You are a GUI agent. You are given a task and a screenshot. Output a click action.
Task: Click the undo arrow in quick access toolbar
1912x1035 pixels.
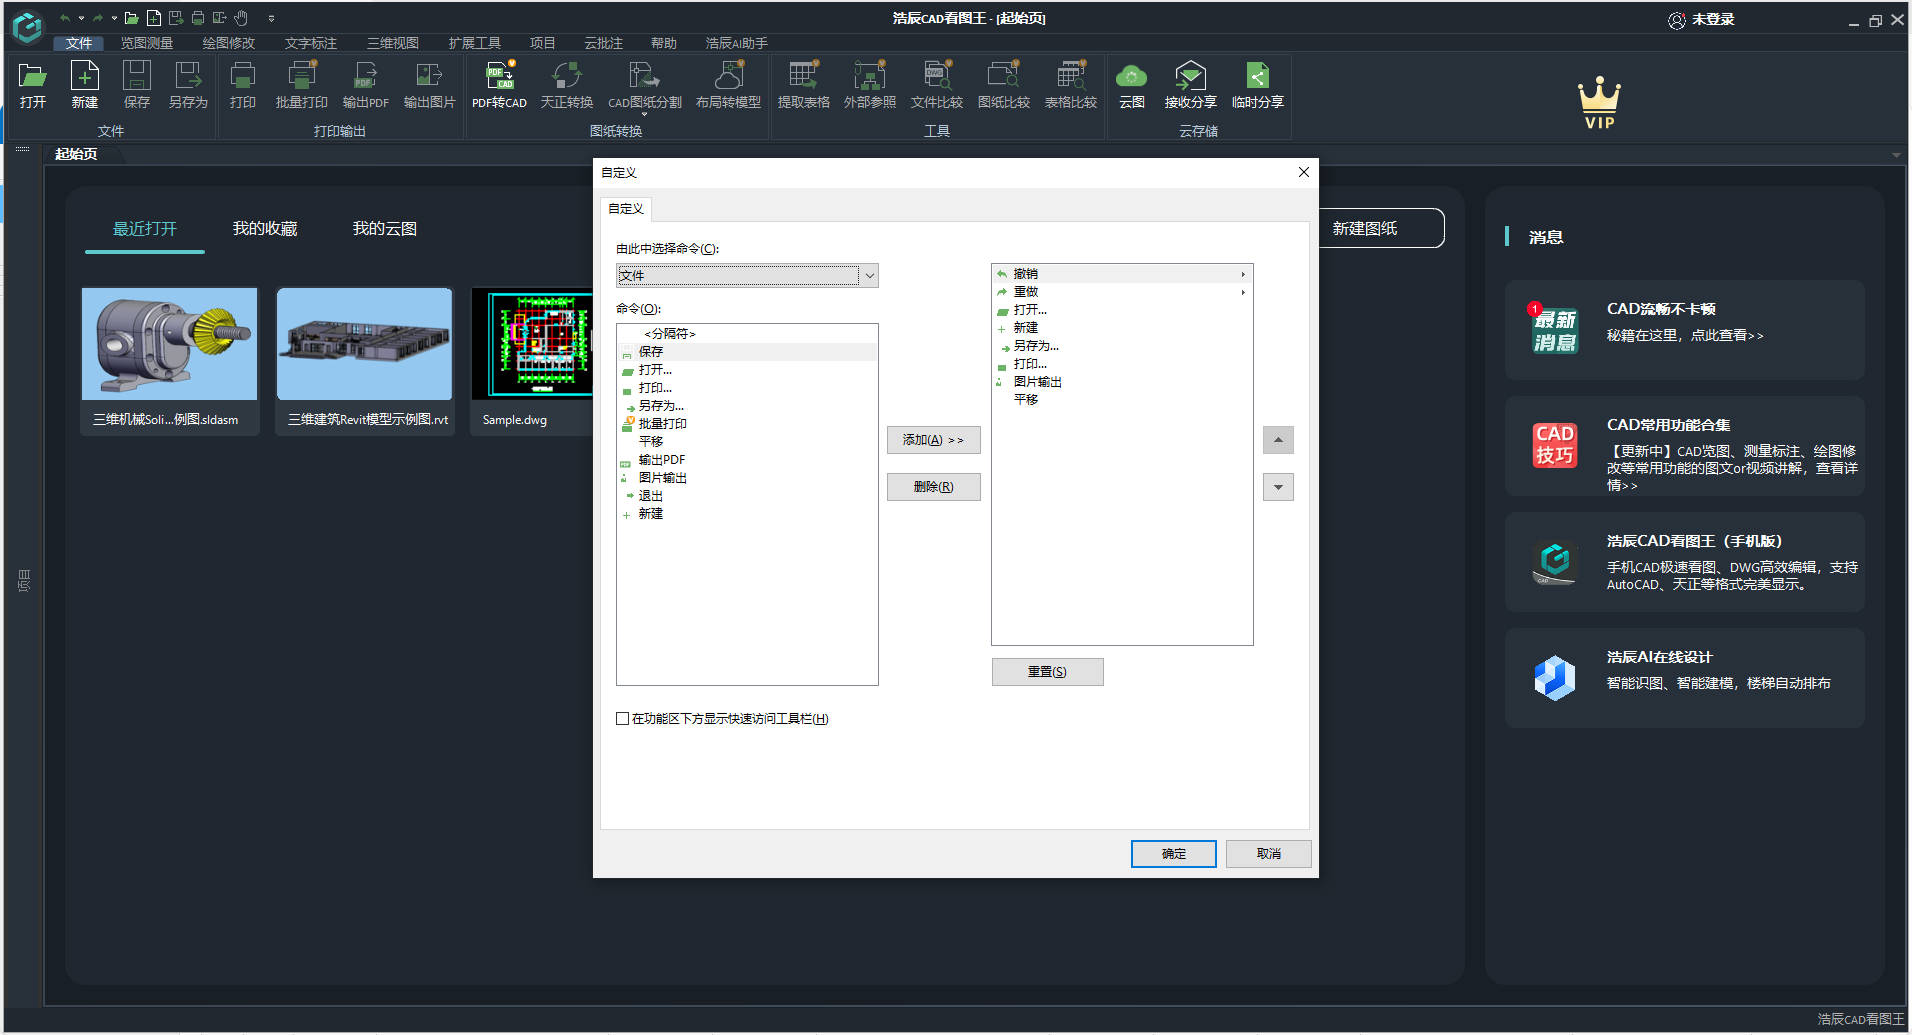point(65,18)
